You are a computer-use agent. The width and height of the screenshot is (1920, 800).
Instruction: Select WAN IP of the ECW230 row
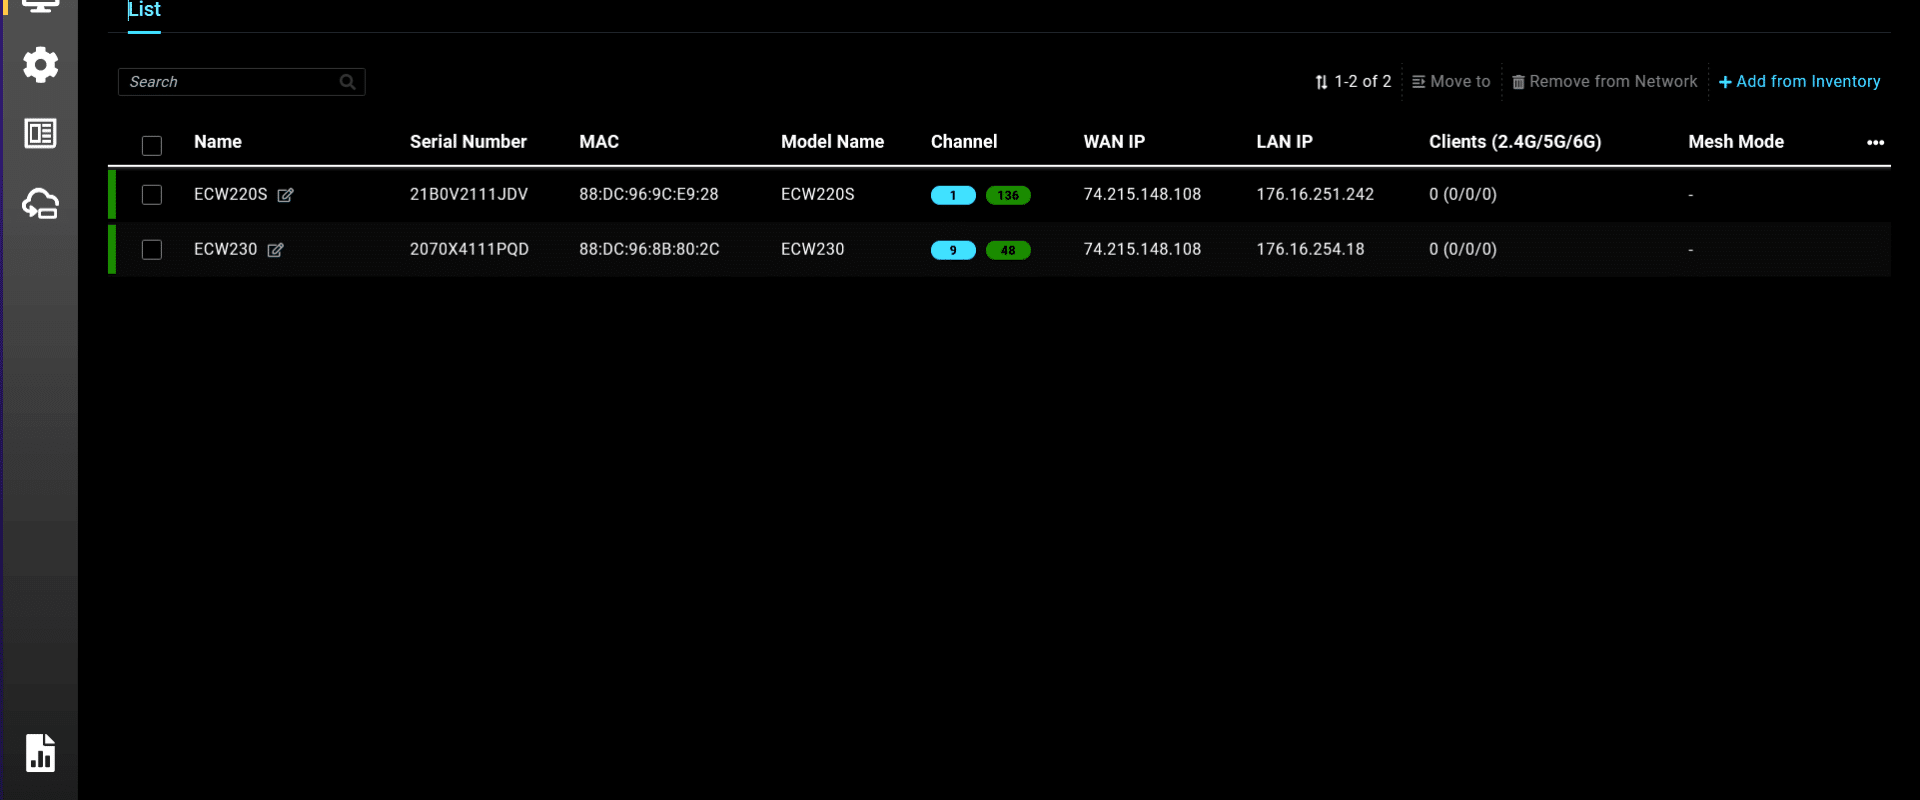pos(1142,250)
